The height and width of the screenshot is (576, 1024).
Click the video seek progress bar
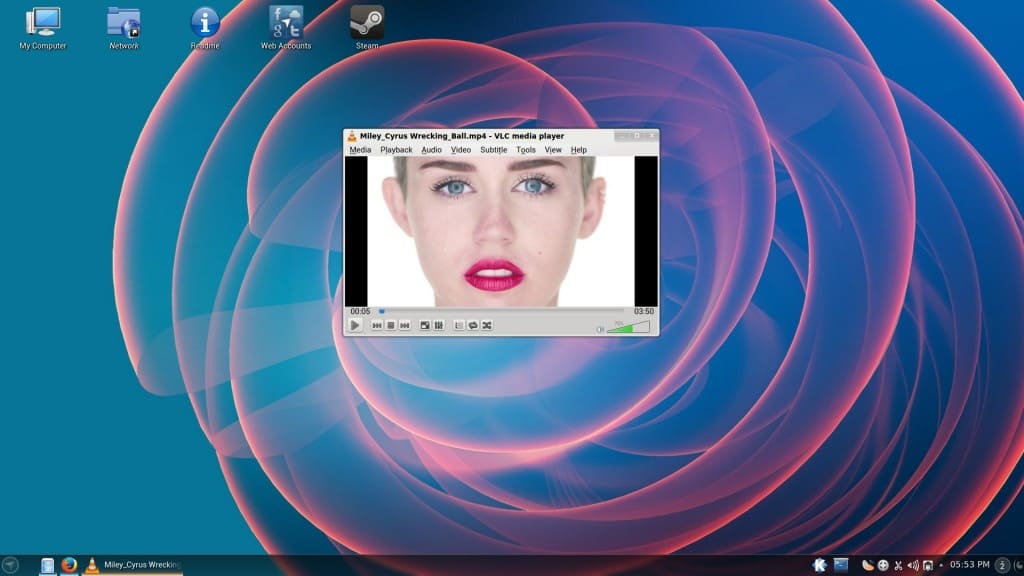pos(500,311)
